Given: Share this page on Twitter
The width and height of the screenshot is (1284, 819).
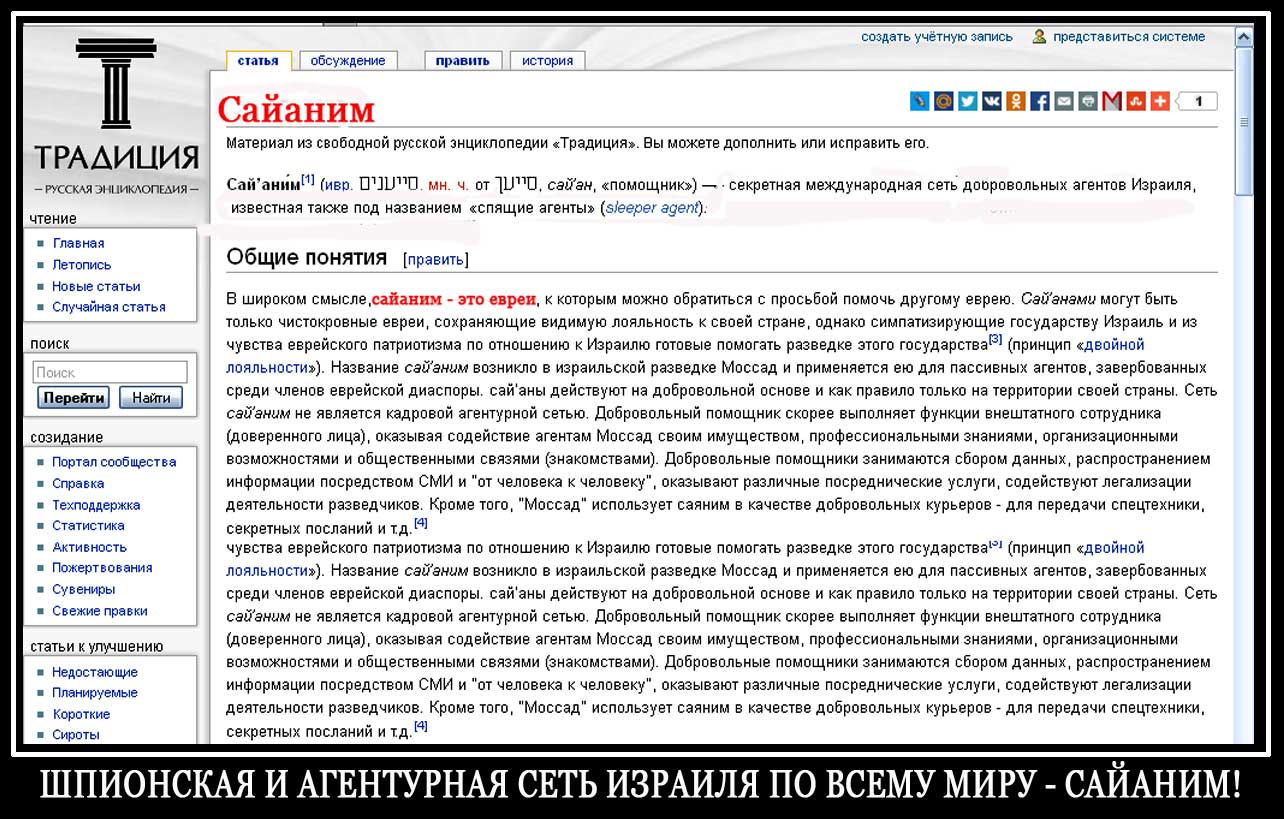Looking at the screenshot, I should pos(967,101).
